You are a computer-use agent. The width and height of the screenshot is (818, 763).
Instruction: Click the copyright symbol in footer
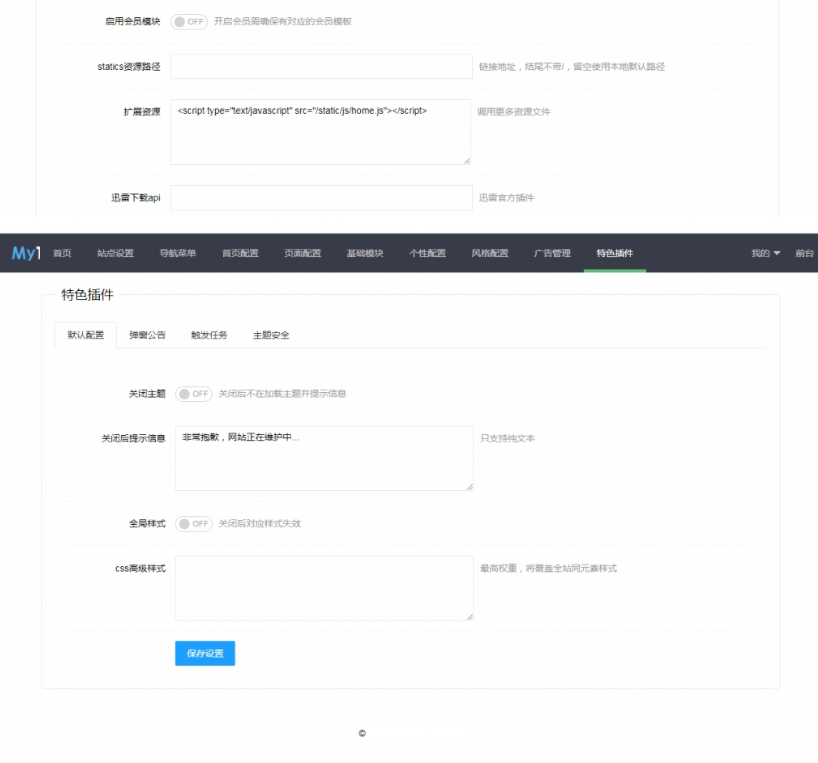coord(362,733)
